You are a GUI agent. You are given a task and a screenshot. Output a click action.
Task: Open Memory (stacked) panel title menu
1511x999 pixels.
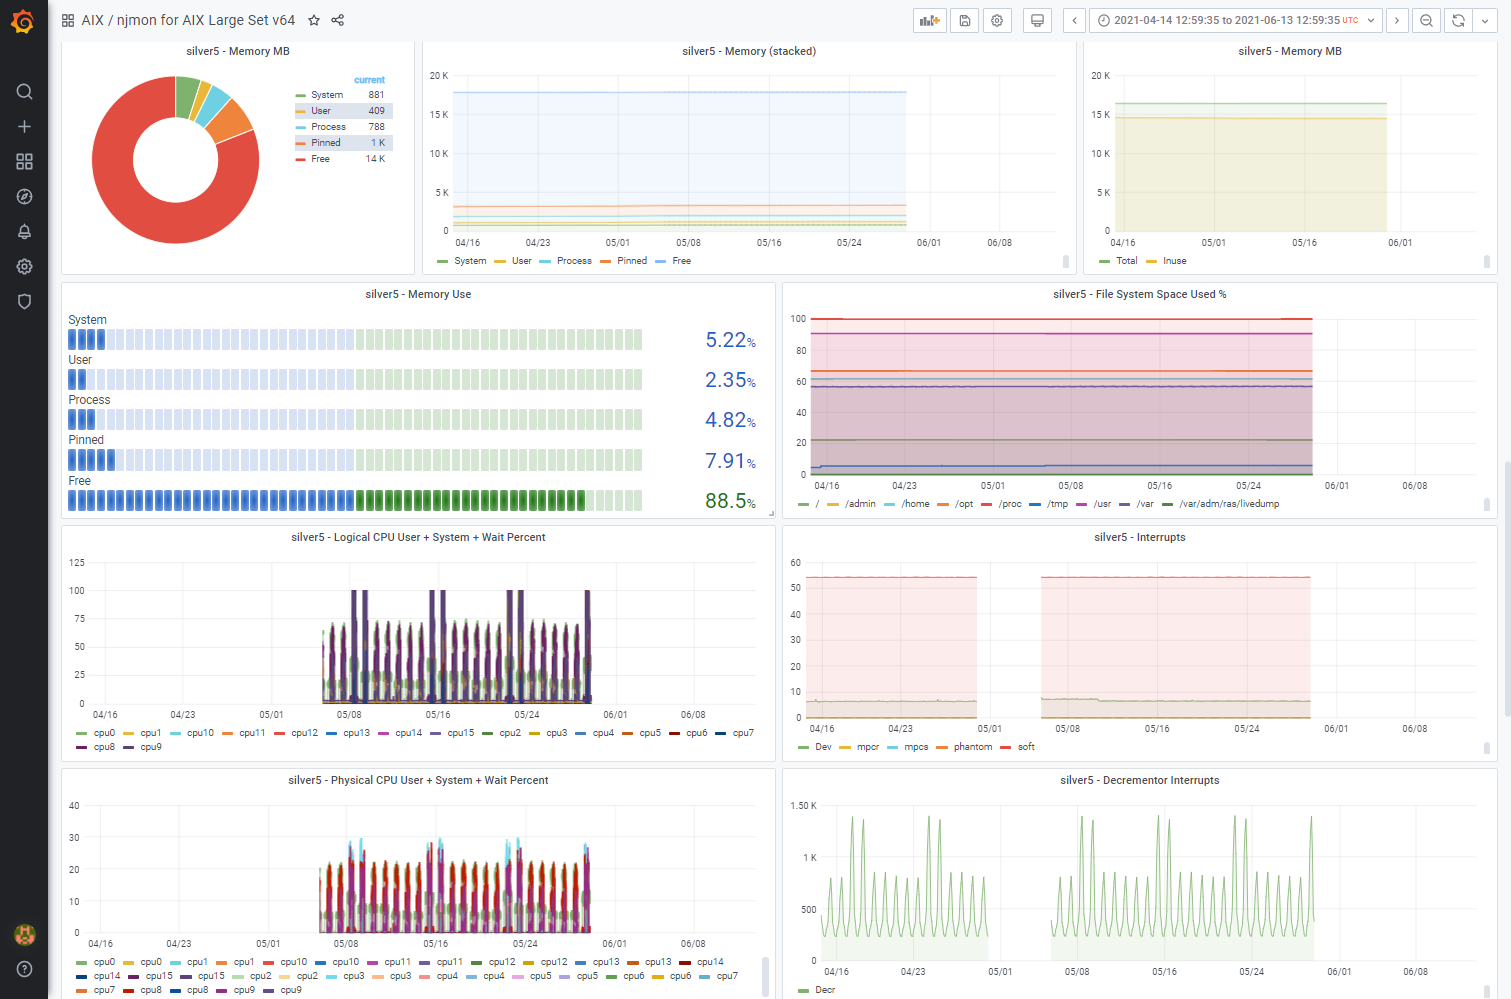pos(749,52)
